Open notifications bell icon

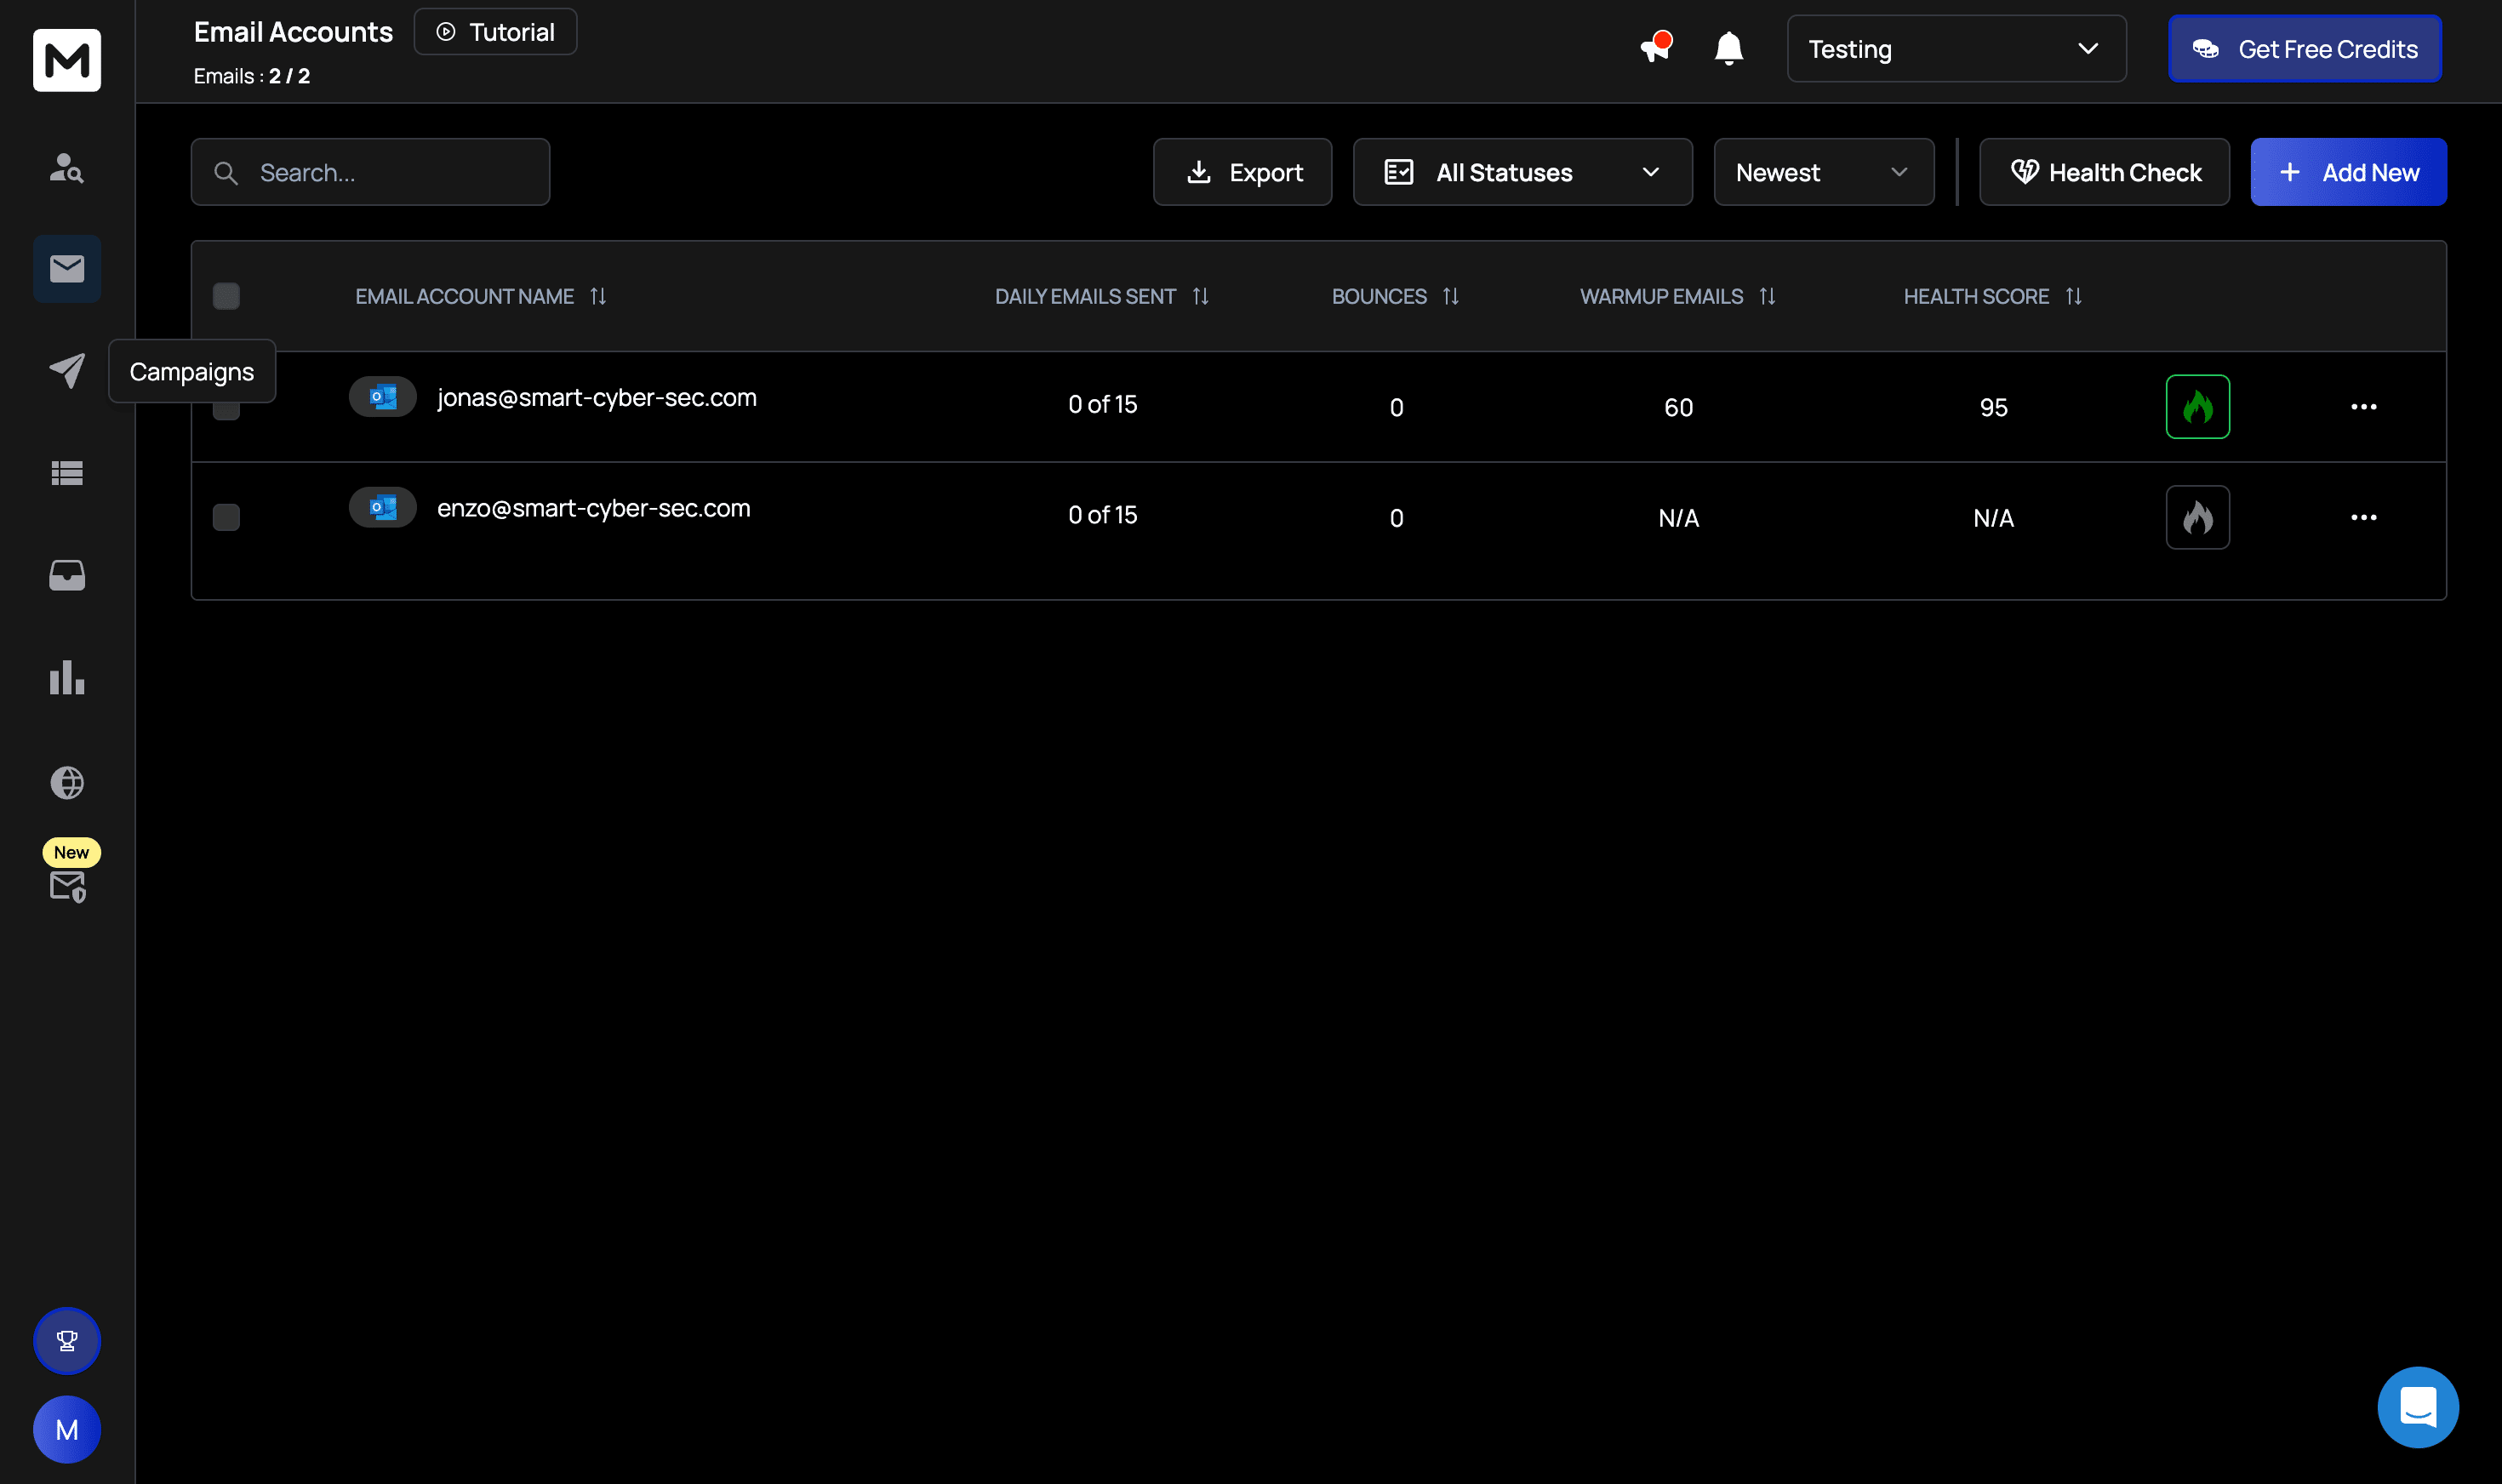(x=1728, y=49)
